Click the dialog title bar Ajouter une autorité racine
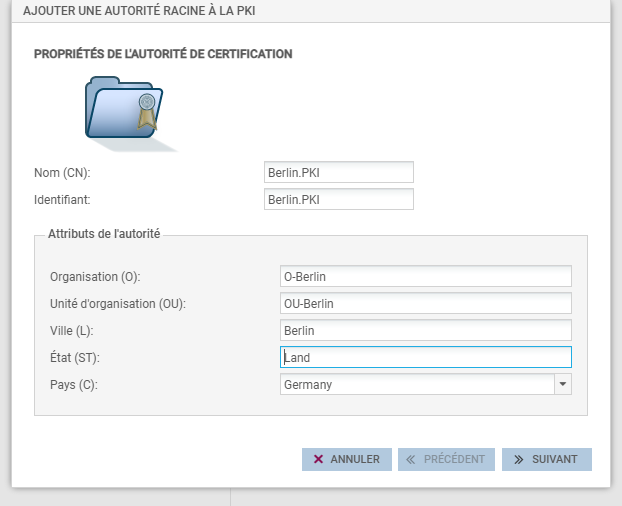This screenshot has height=506, width=622. tap(139, 11)
